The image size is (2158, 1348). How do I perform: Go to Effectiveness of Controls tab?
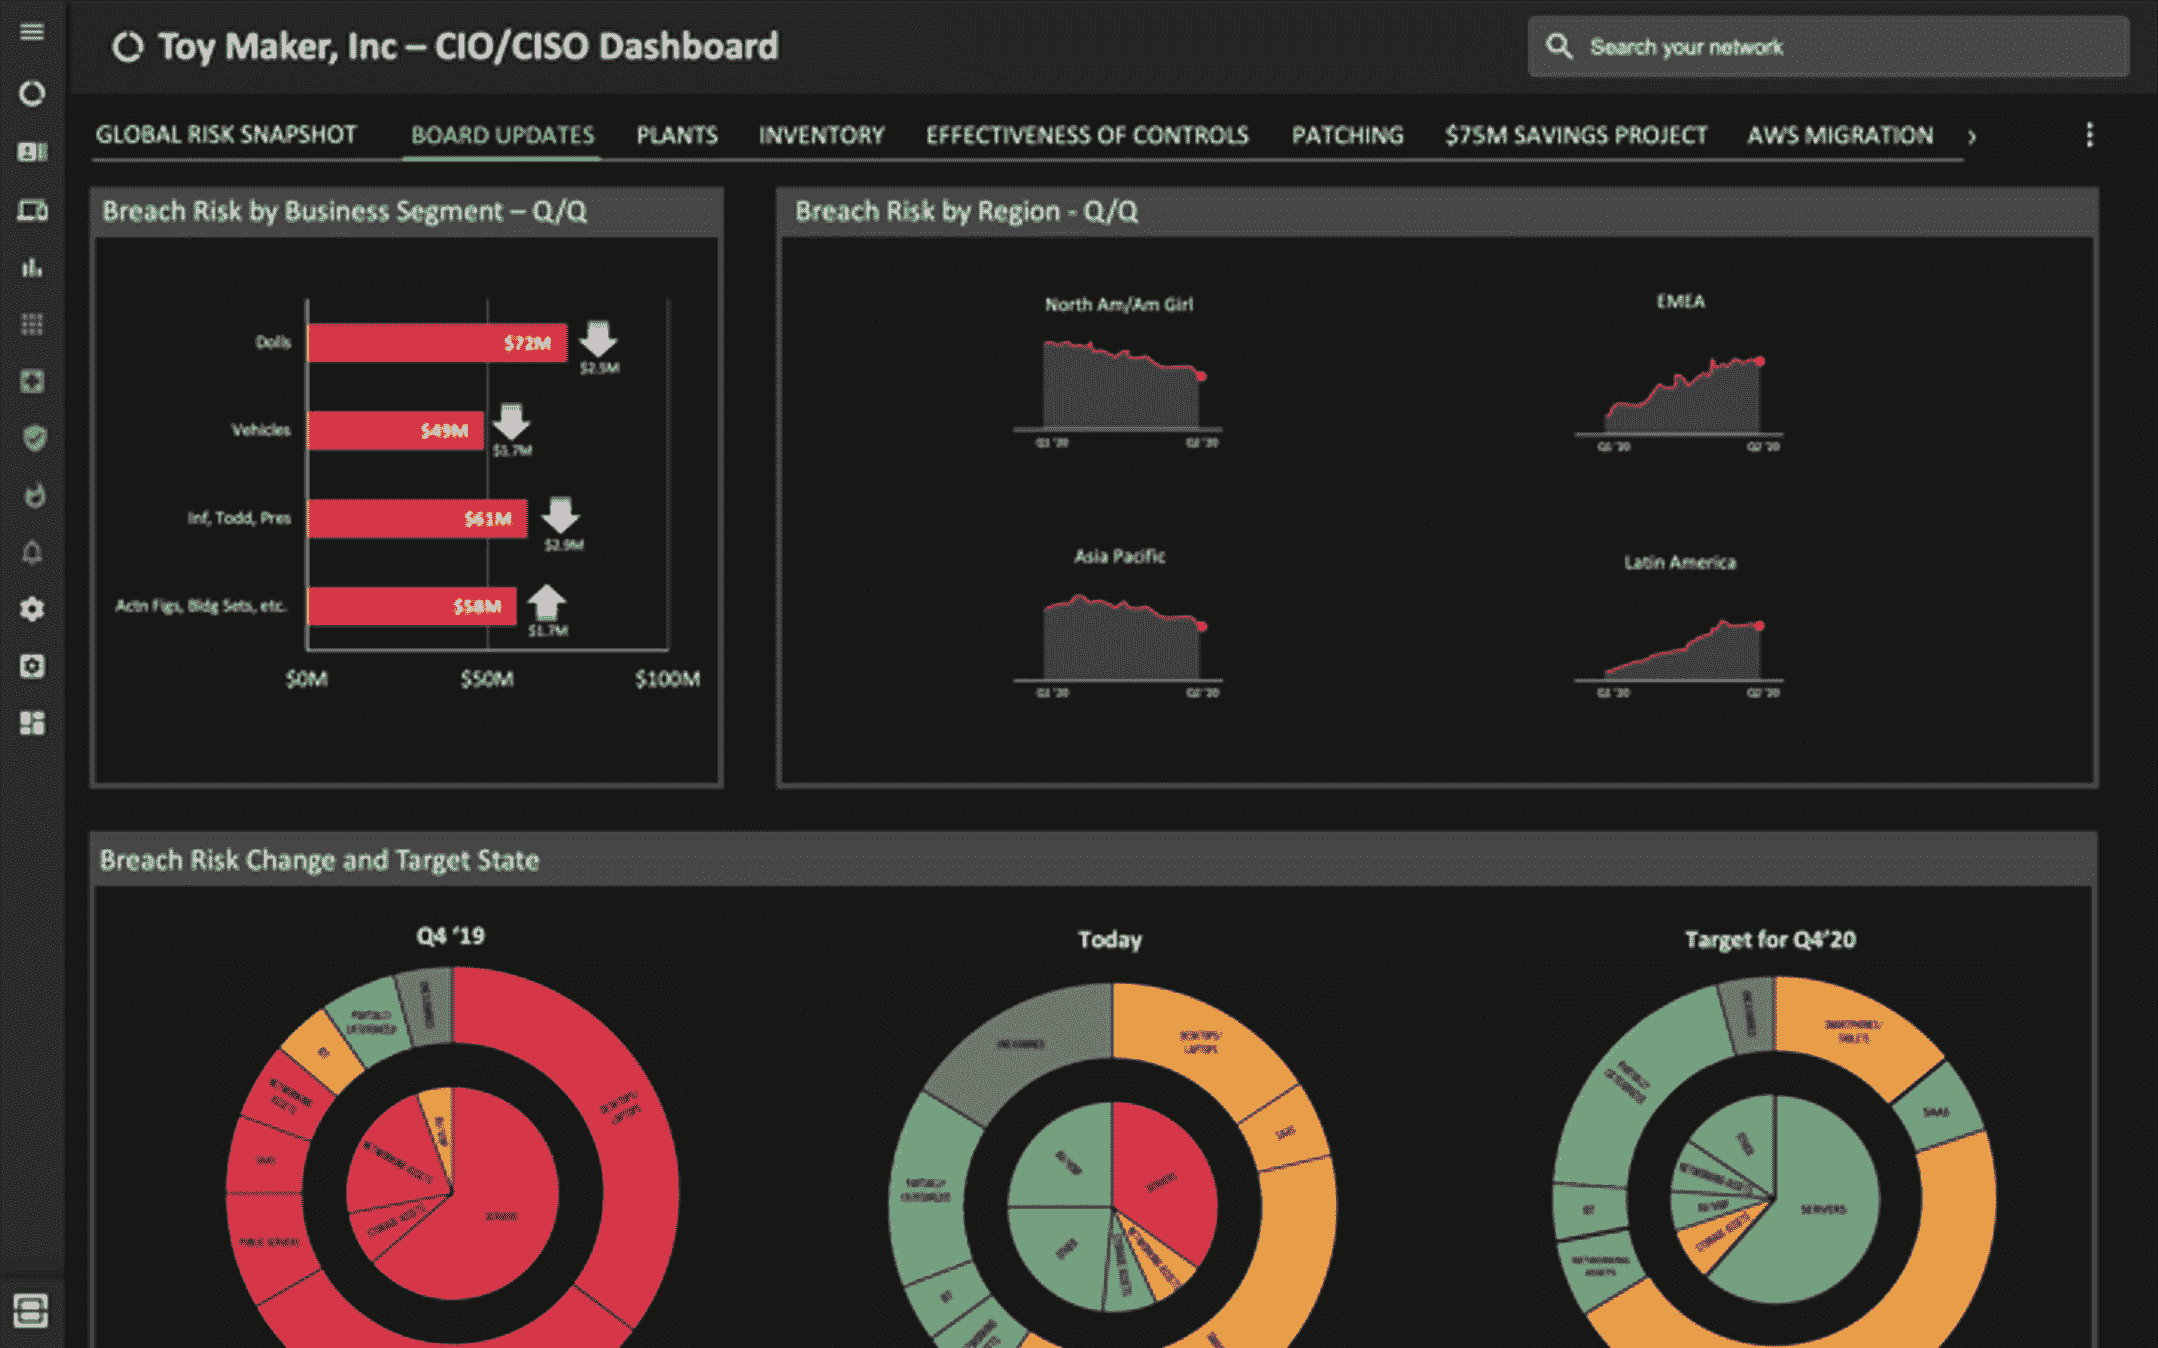tap(1087, 135)
